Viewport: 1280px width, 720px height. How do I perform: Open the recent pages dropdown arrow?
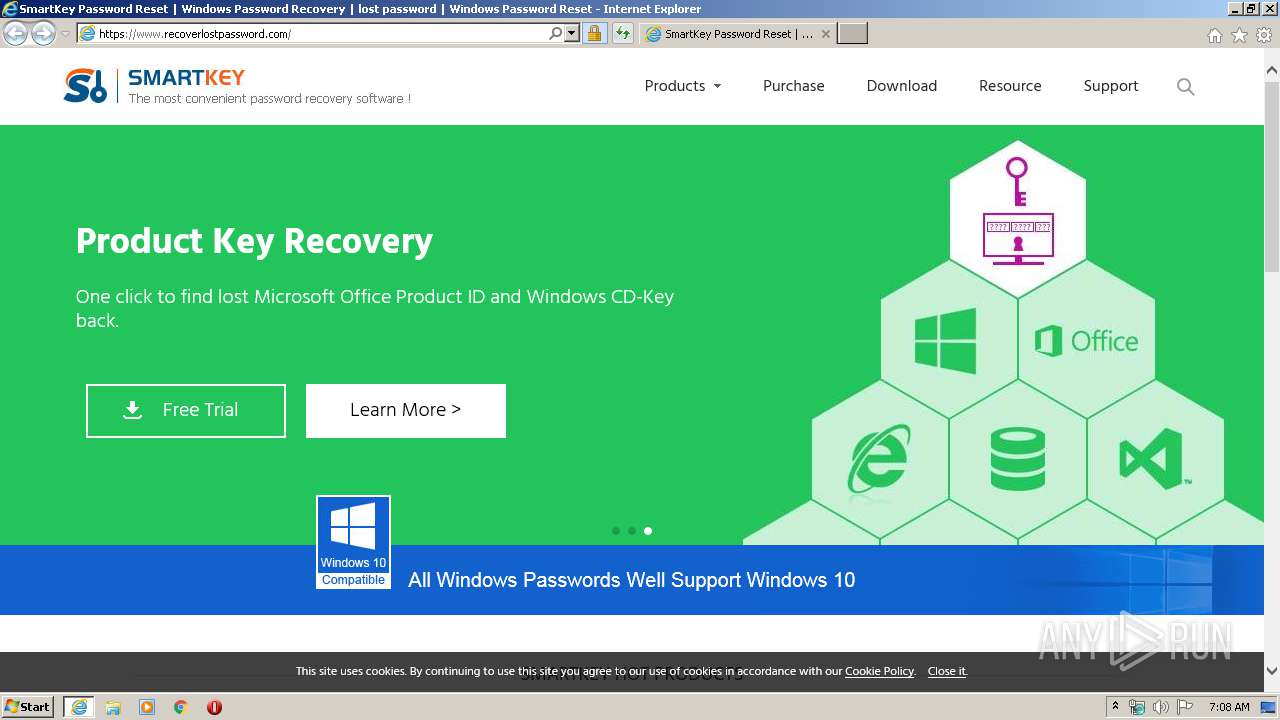coord(65,34)
